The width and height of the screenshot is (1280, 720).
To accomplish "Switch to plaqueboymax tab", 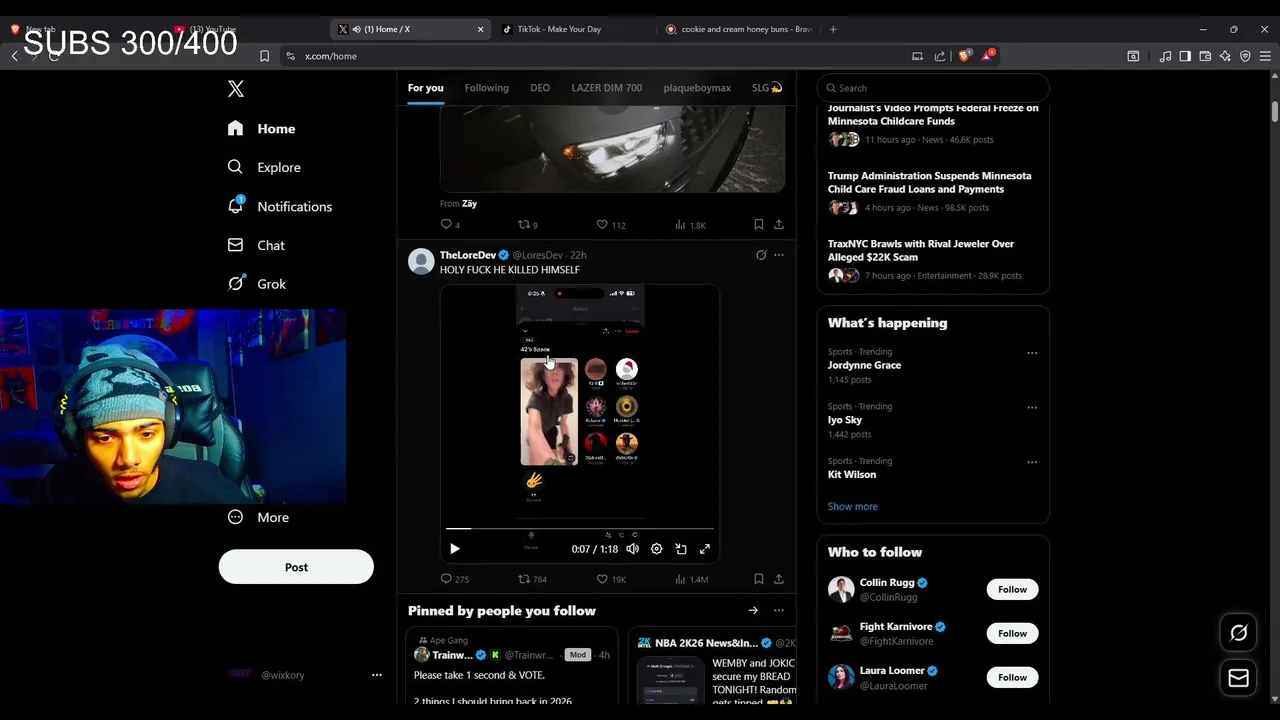I will [697, 88].
